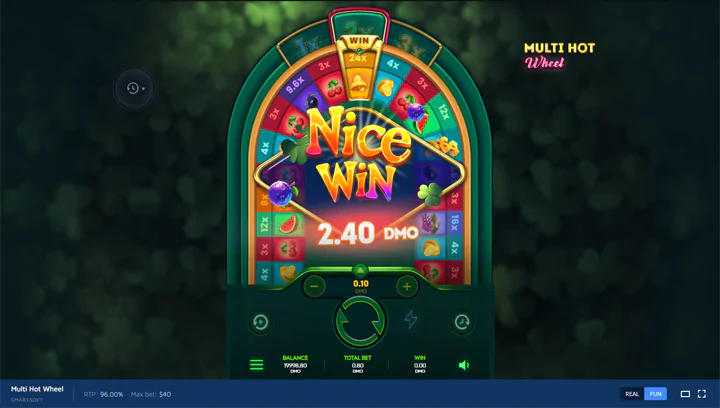
Task: Enable turbo mode lightning bolt icon
Action: pyautogui.click(x=411, y=319)
